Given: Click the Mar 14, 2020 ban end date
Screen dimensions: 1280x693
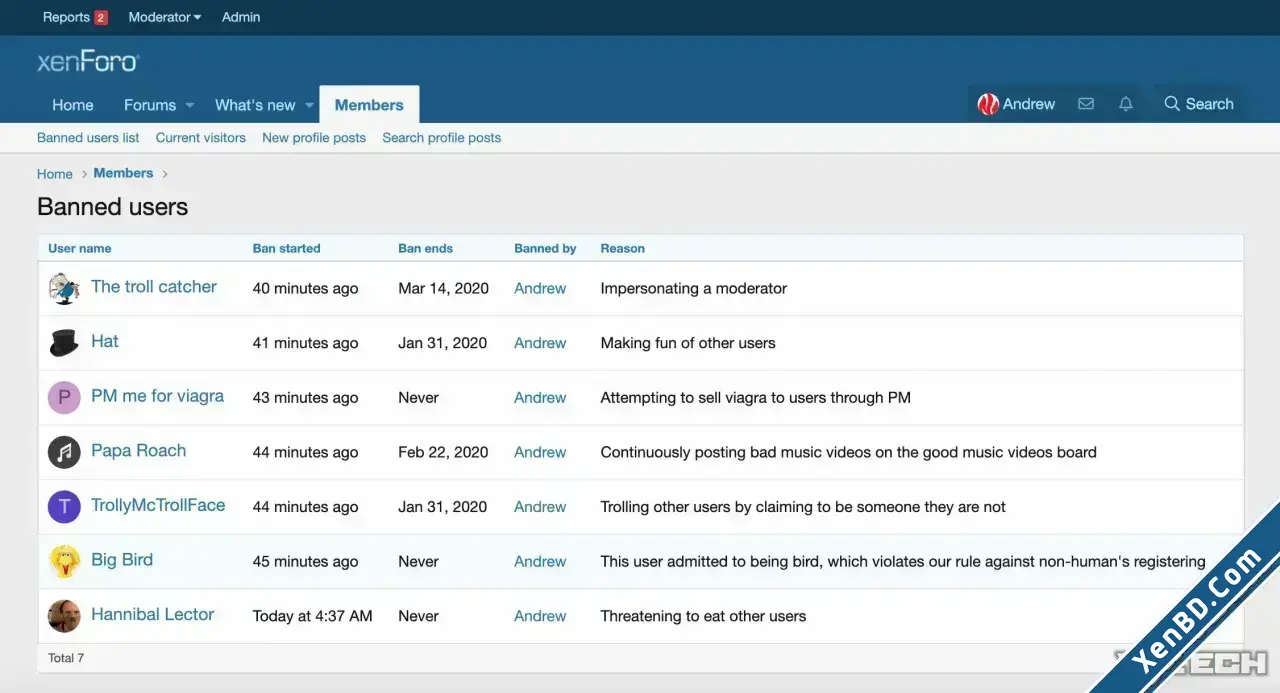Looking at the screenshot, I should coord(443,288).
